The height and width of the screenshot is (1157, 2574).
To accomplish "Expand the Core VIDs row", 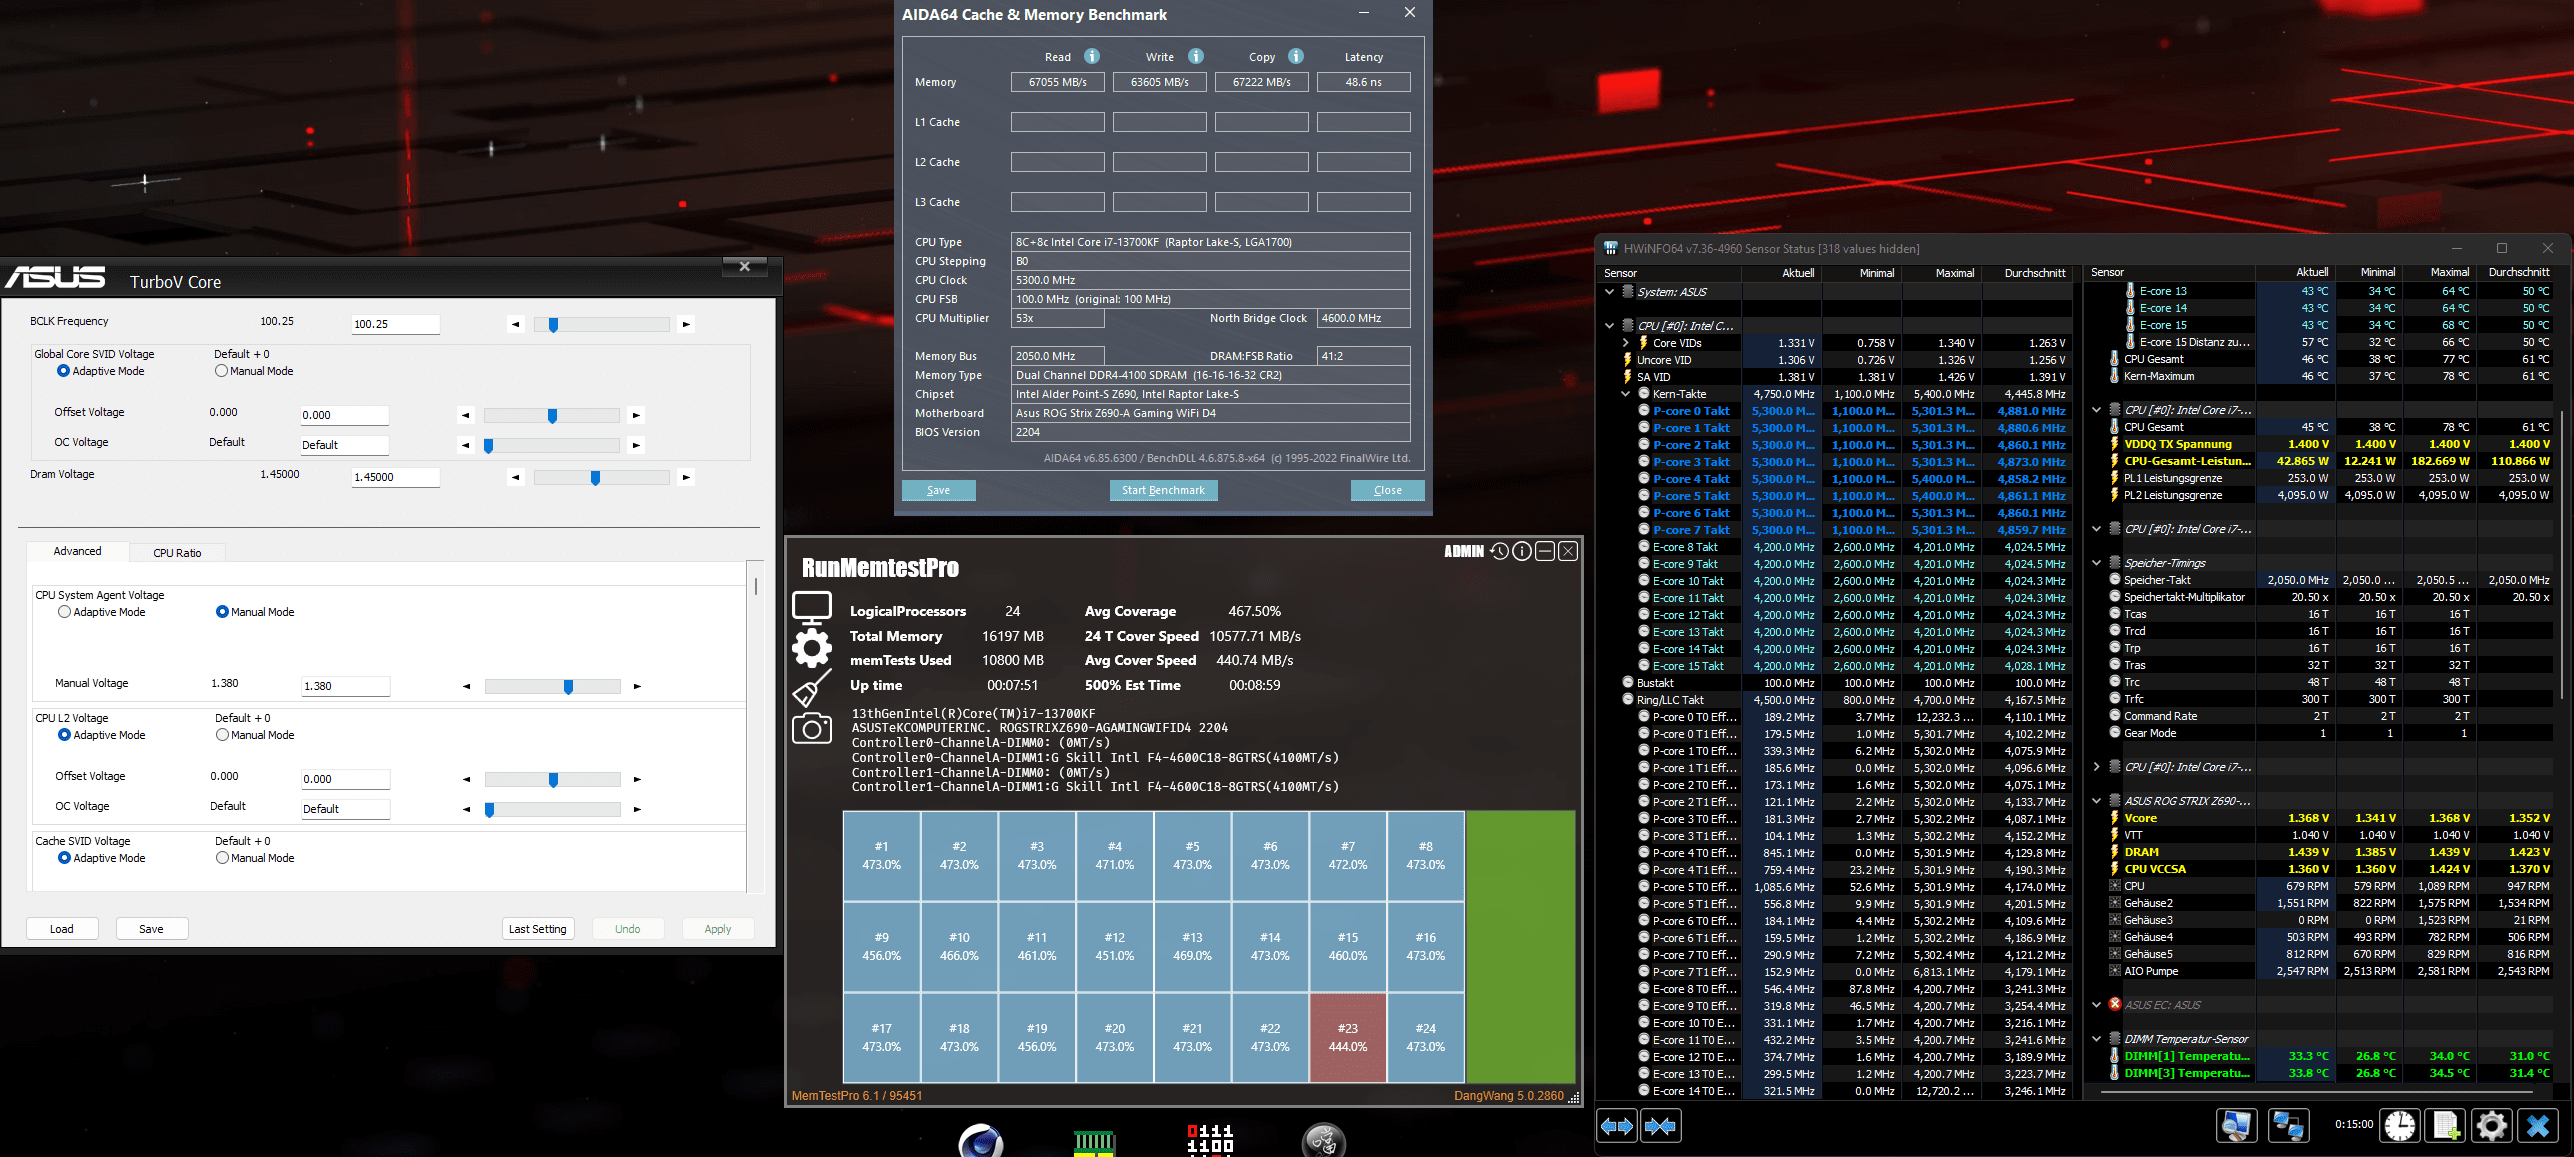I will coord(1626,343).
